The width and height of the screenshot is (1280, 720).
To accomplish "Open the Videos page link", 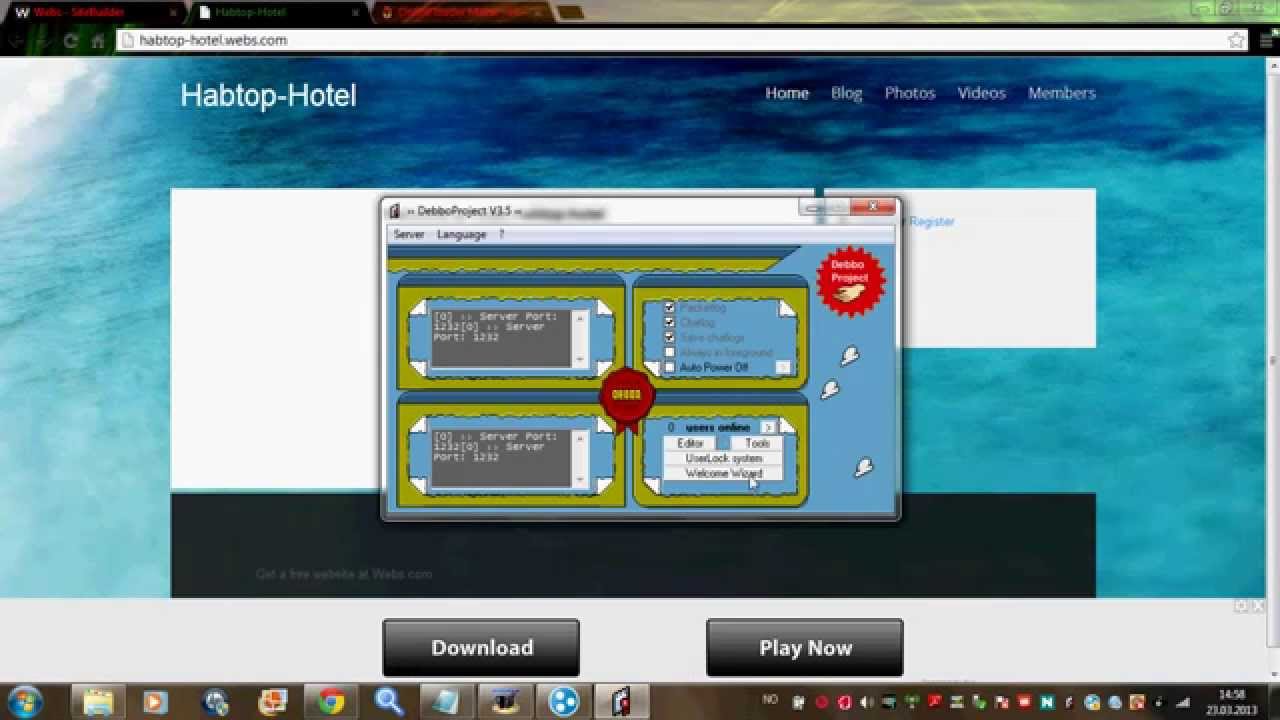I will (x=981, y=93).
